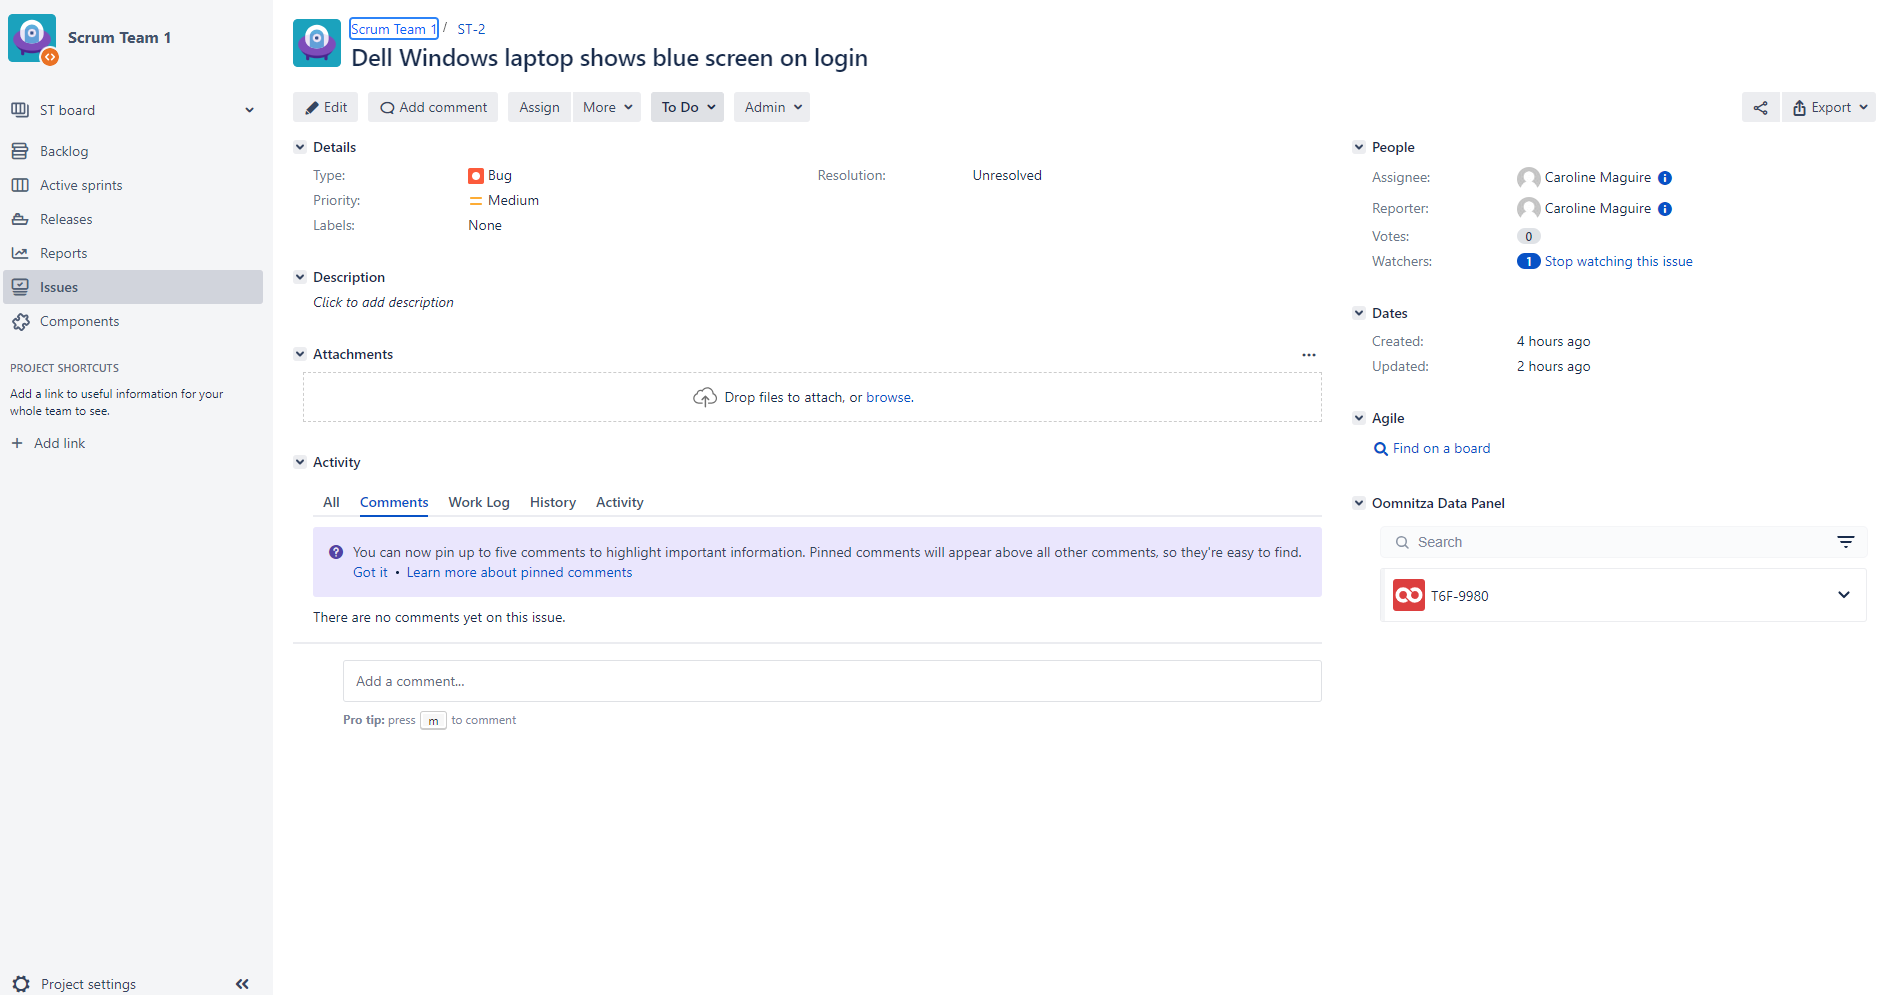Image resolution: width=1892 pixels, height=995 pixels.
Task: Click the Scrum Team project avatar in header
Action: tap(317, 43)
